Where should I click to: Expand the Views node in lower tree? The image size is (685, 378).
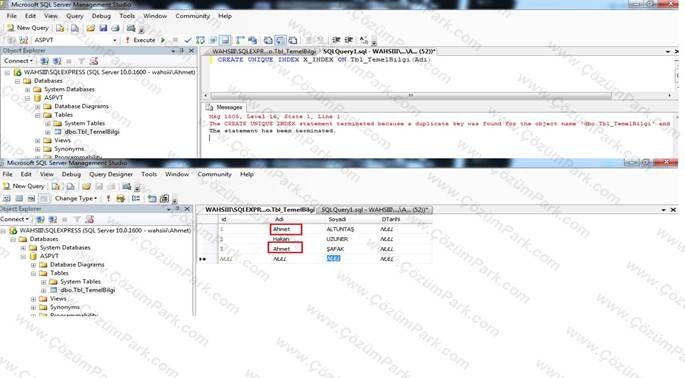coord(33,299)
